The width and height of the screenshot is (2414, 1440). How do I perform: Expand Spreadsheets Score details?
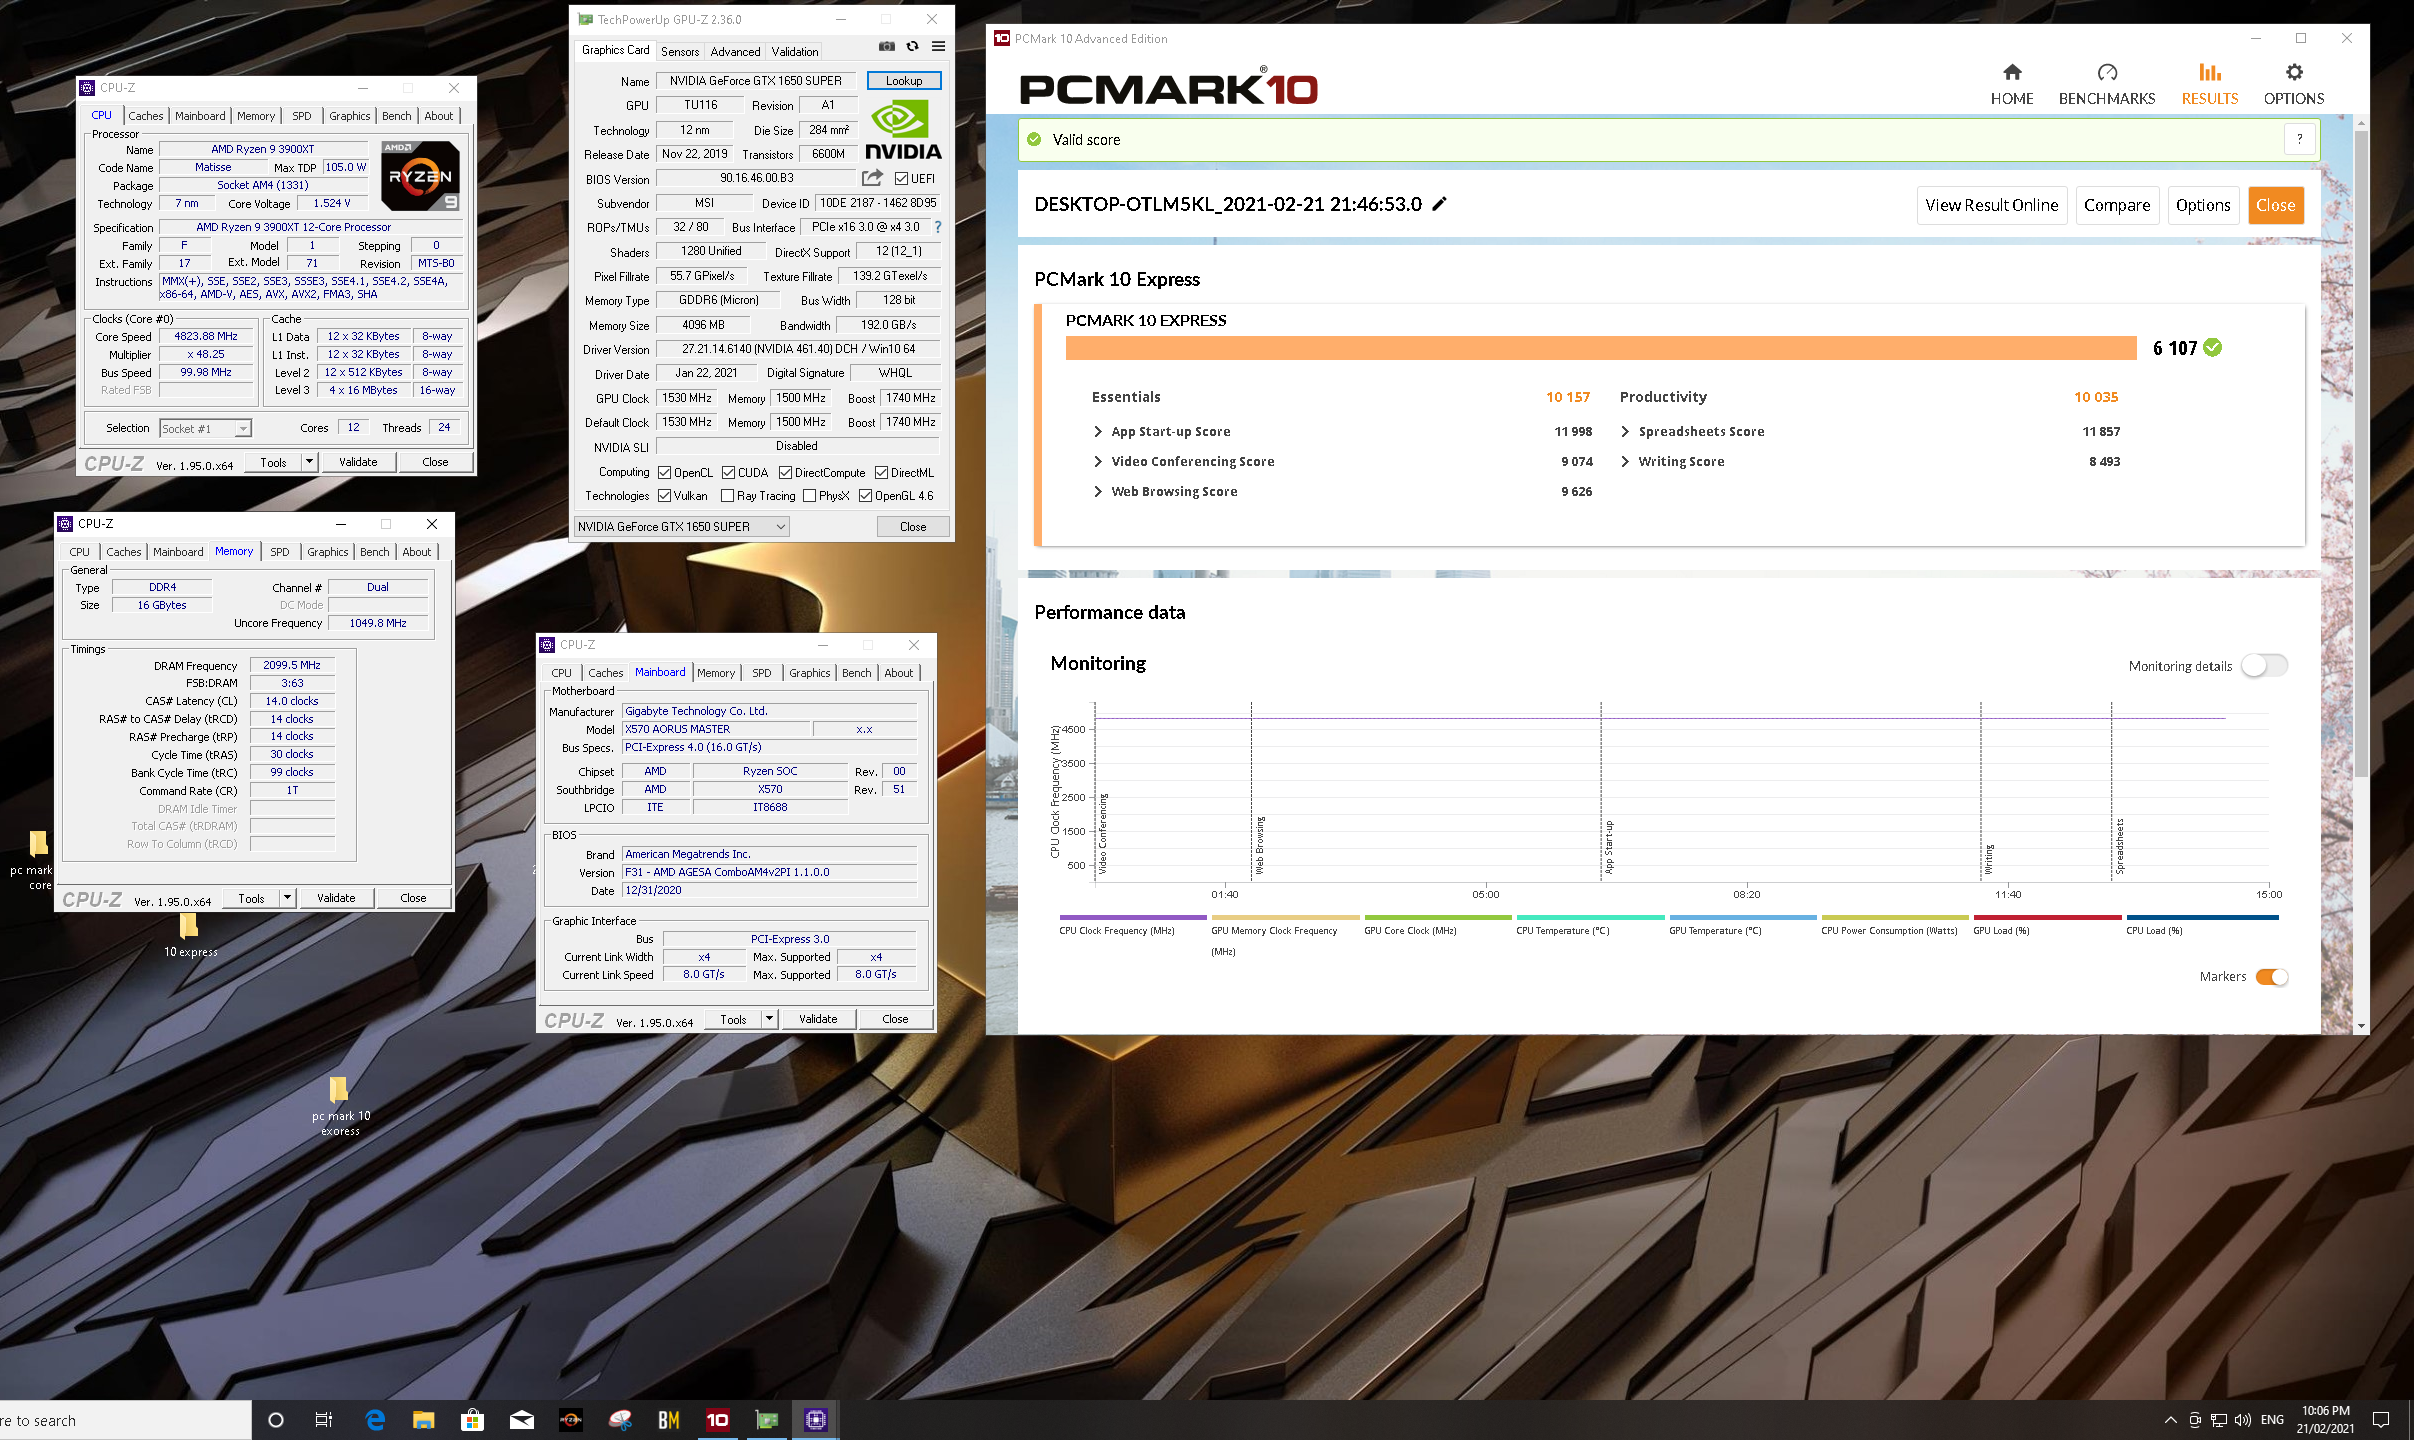click(1625, 431)
